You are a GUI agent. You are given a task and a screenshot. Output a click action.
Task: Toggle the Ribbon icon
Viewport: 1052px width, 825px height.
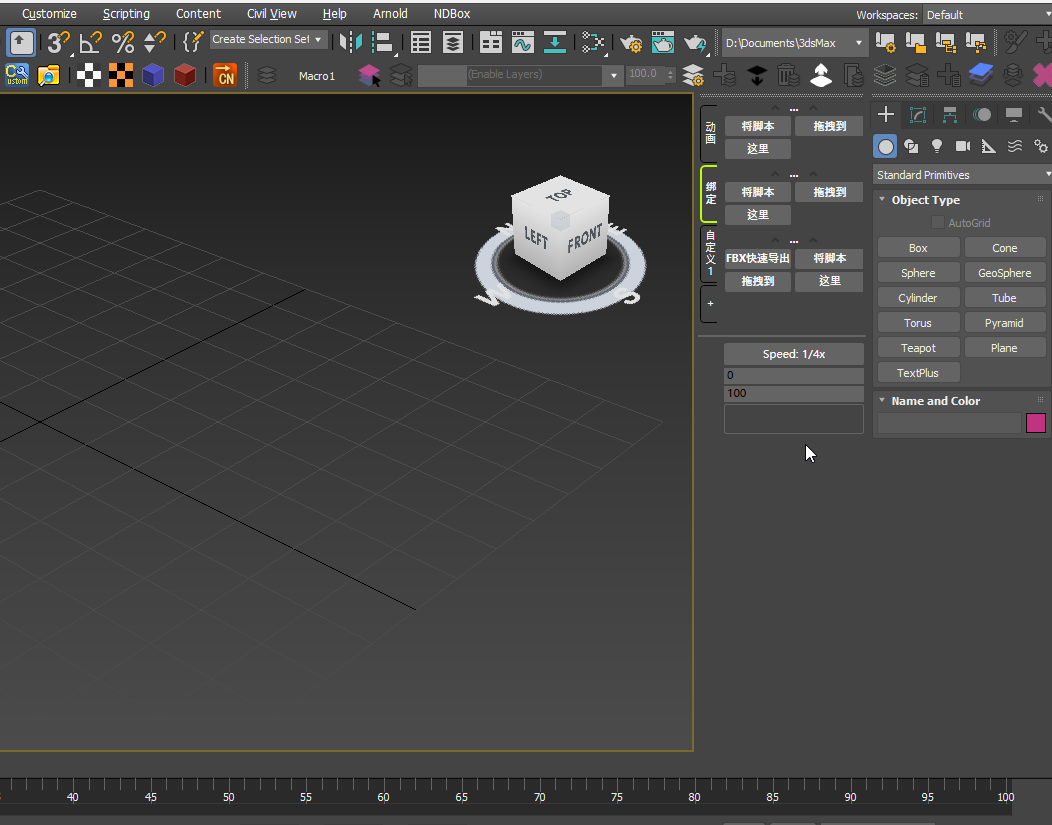point(490,42)
